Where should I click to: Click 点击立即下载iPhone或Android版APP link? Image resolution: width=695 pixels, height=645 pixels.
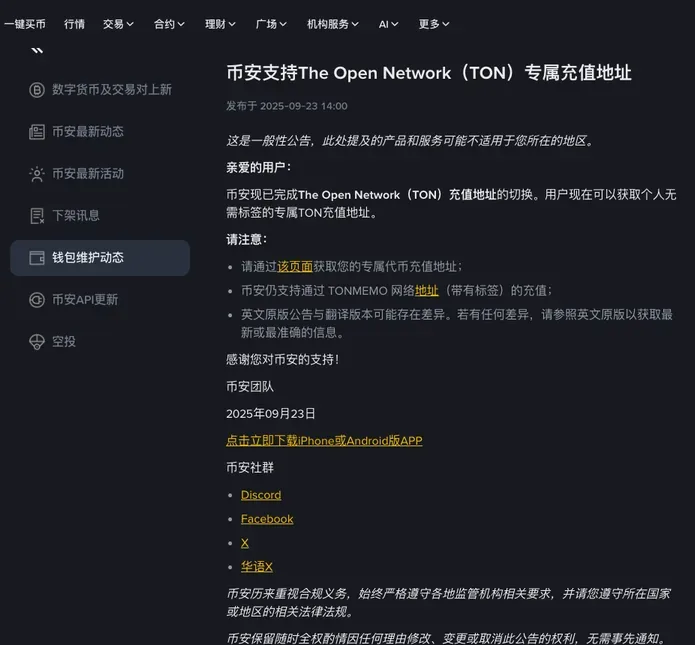324,441
